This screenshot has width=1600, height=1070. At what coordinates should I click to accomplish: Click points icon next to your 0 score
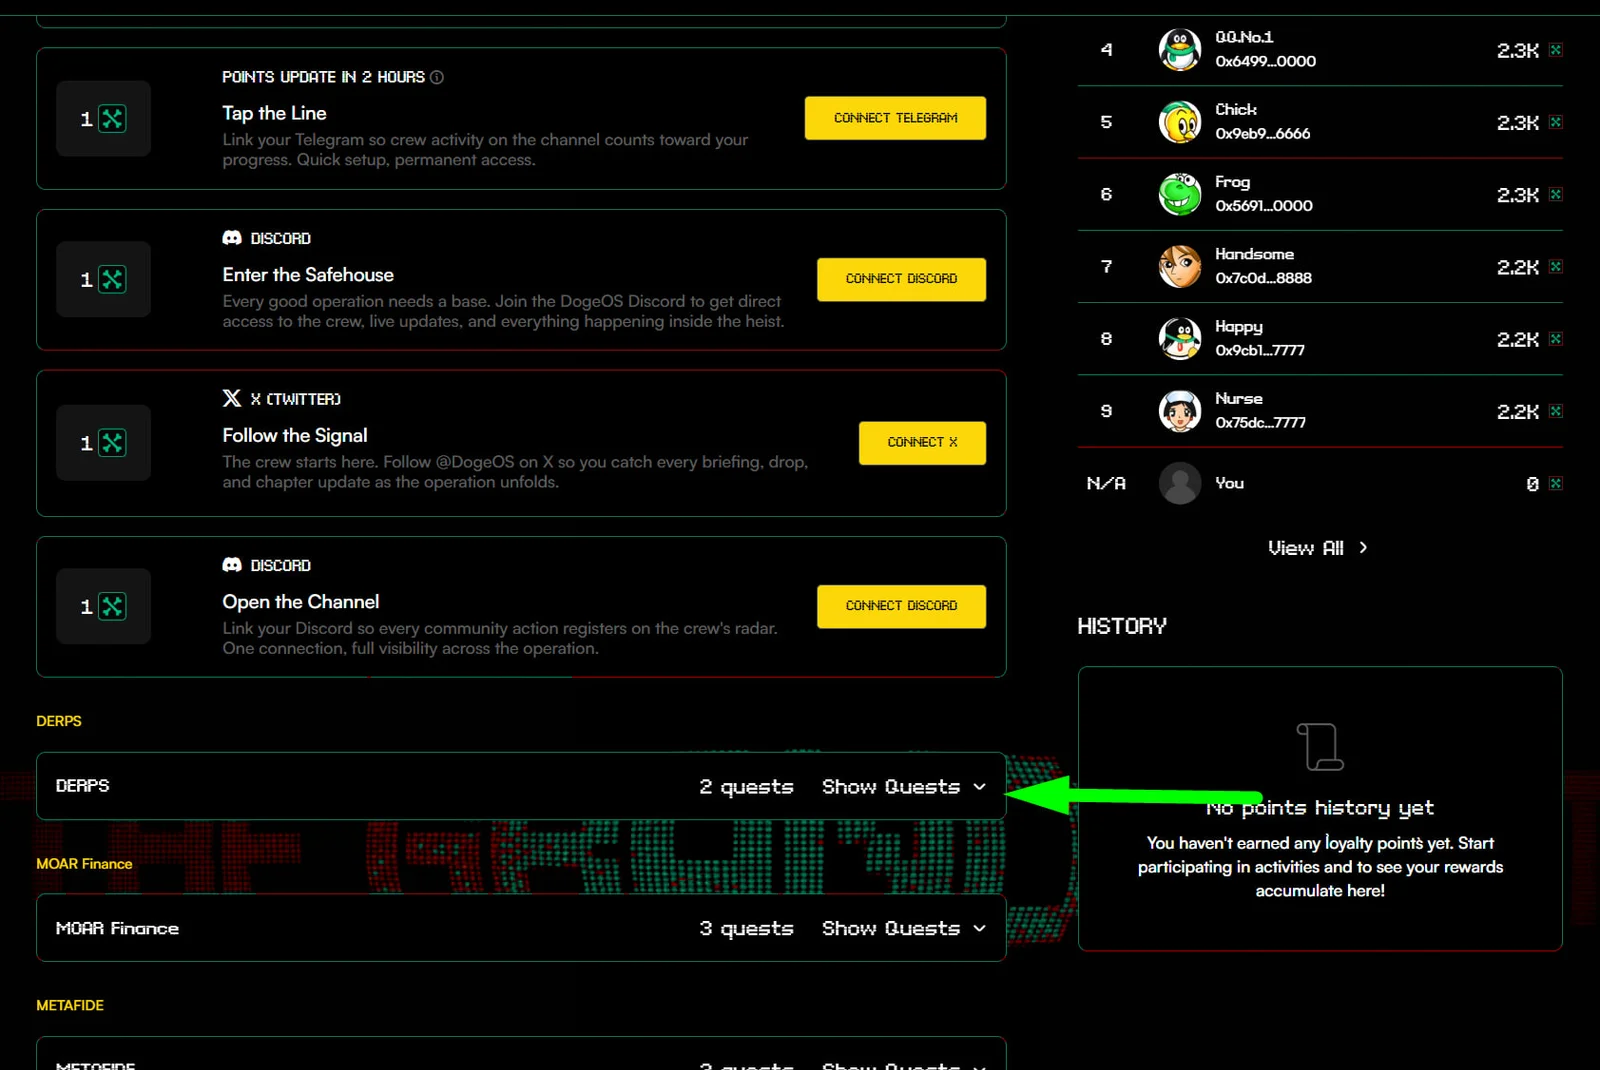tap(1555, 484)
